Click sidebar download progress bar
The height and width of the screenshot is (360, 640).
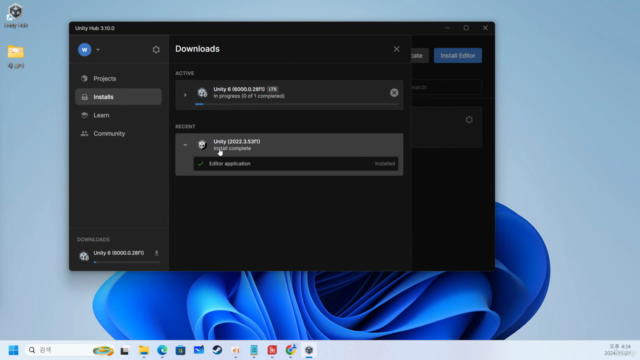tap(127, 262)
